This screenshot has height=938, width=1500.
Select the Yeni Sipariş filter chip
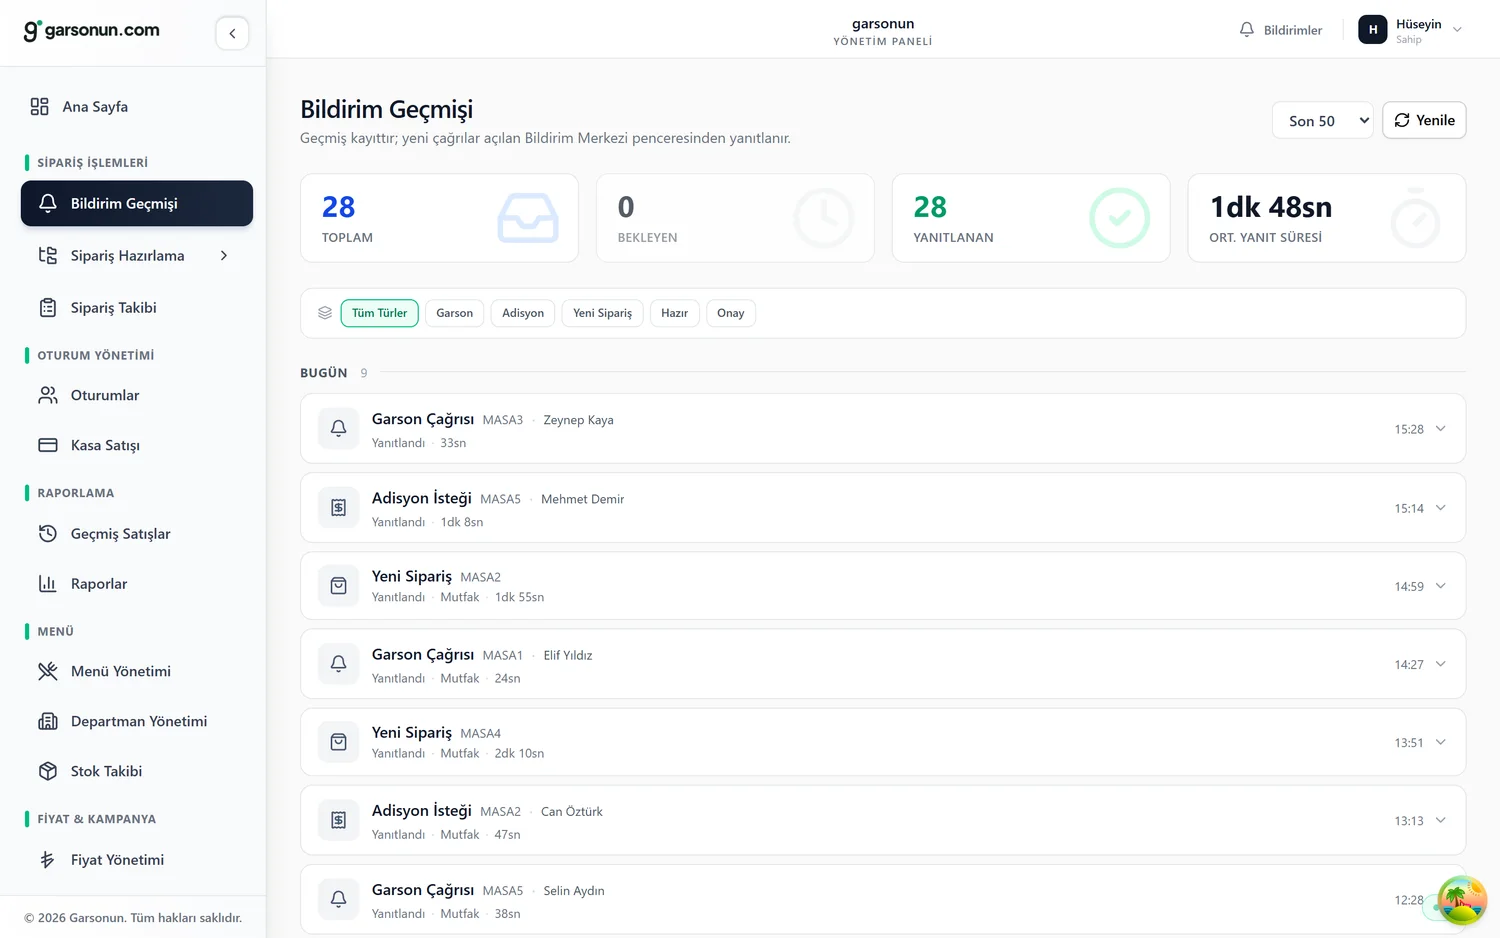click(x=602, y=313)
